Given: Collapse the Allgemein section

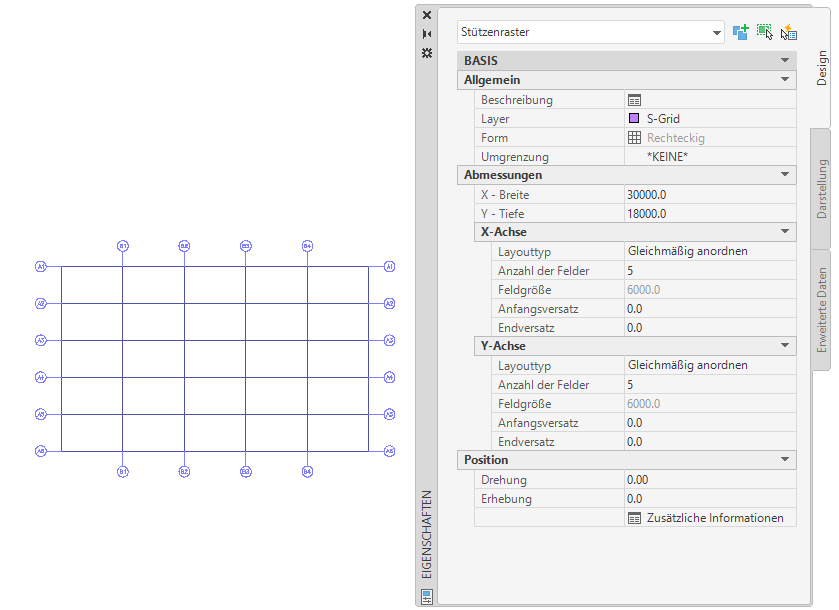Looking at the screenshot, I should 786,80.
